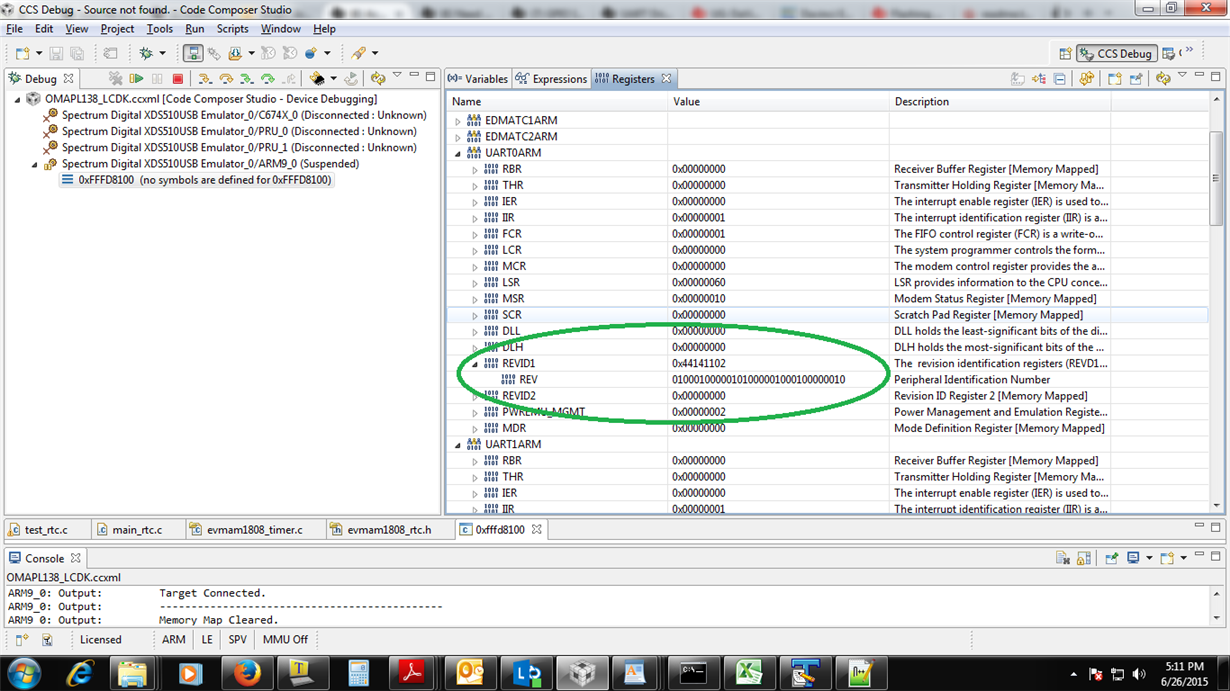
Task: Toggle the selected debug-context button in main toolbar
Action: click(193, 53)
